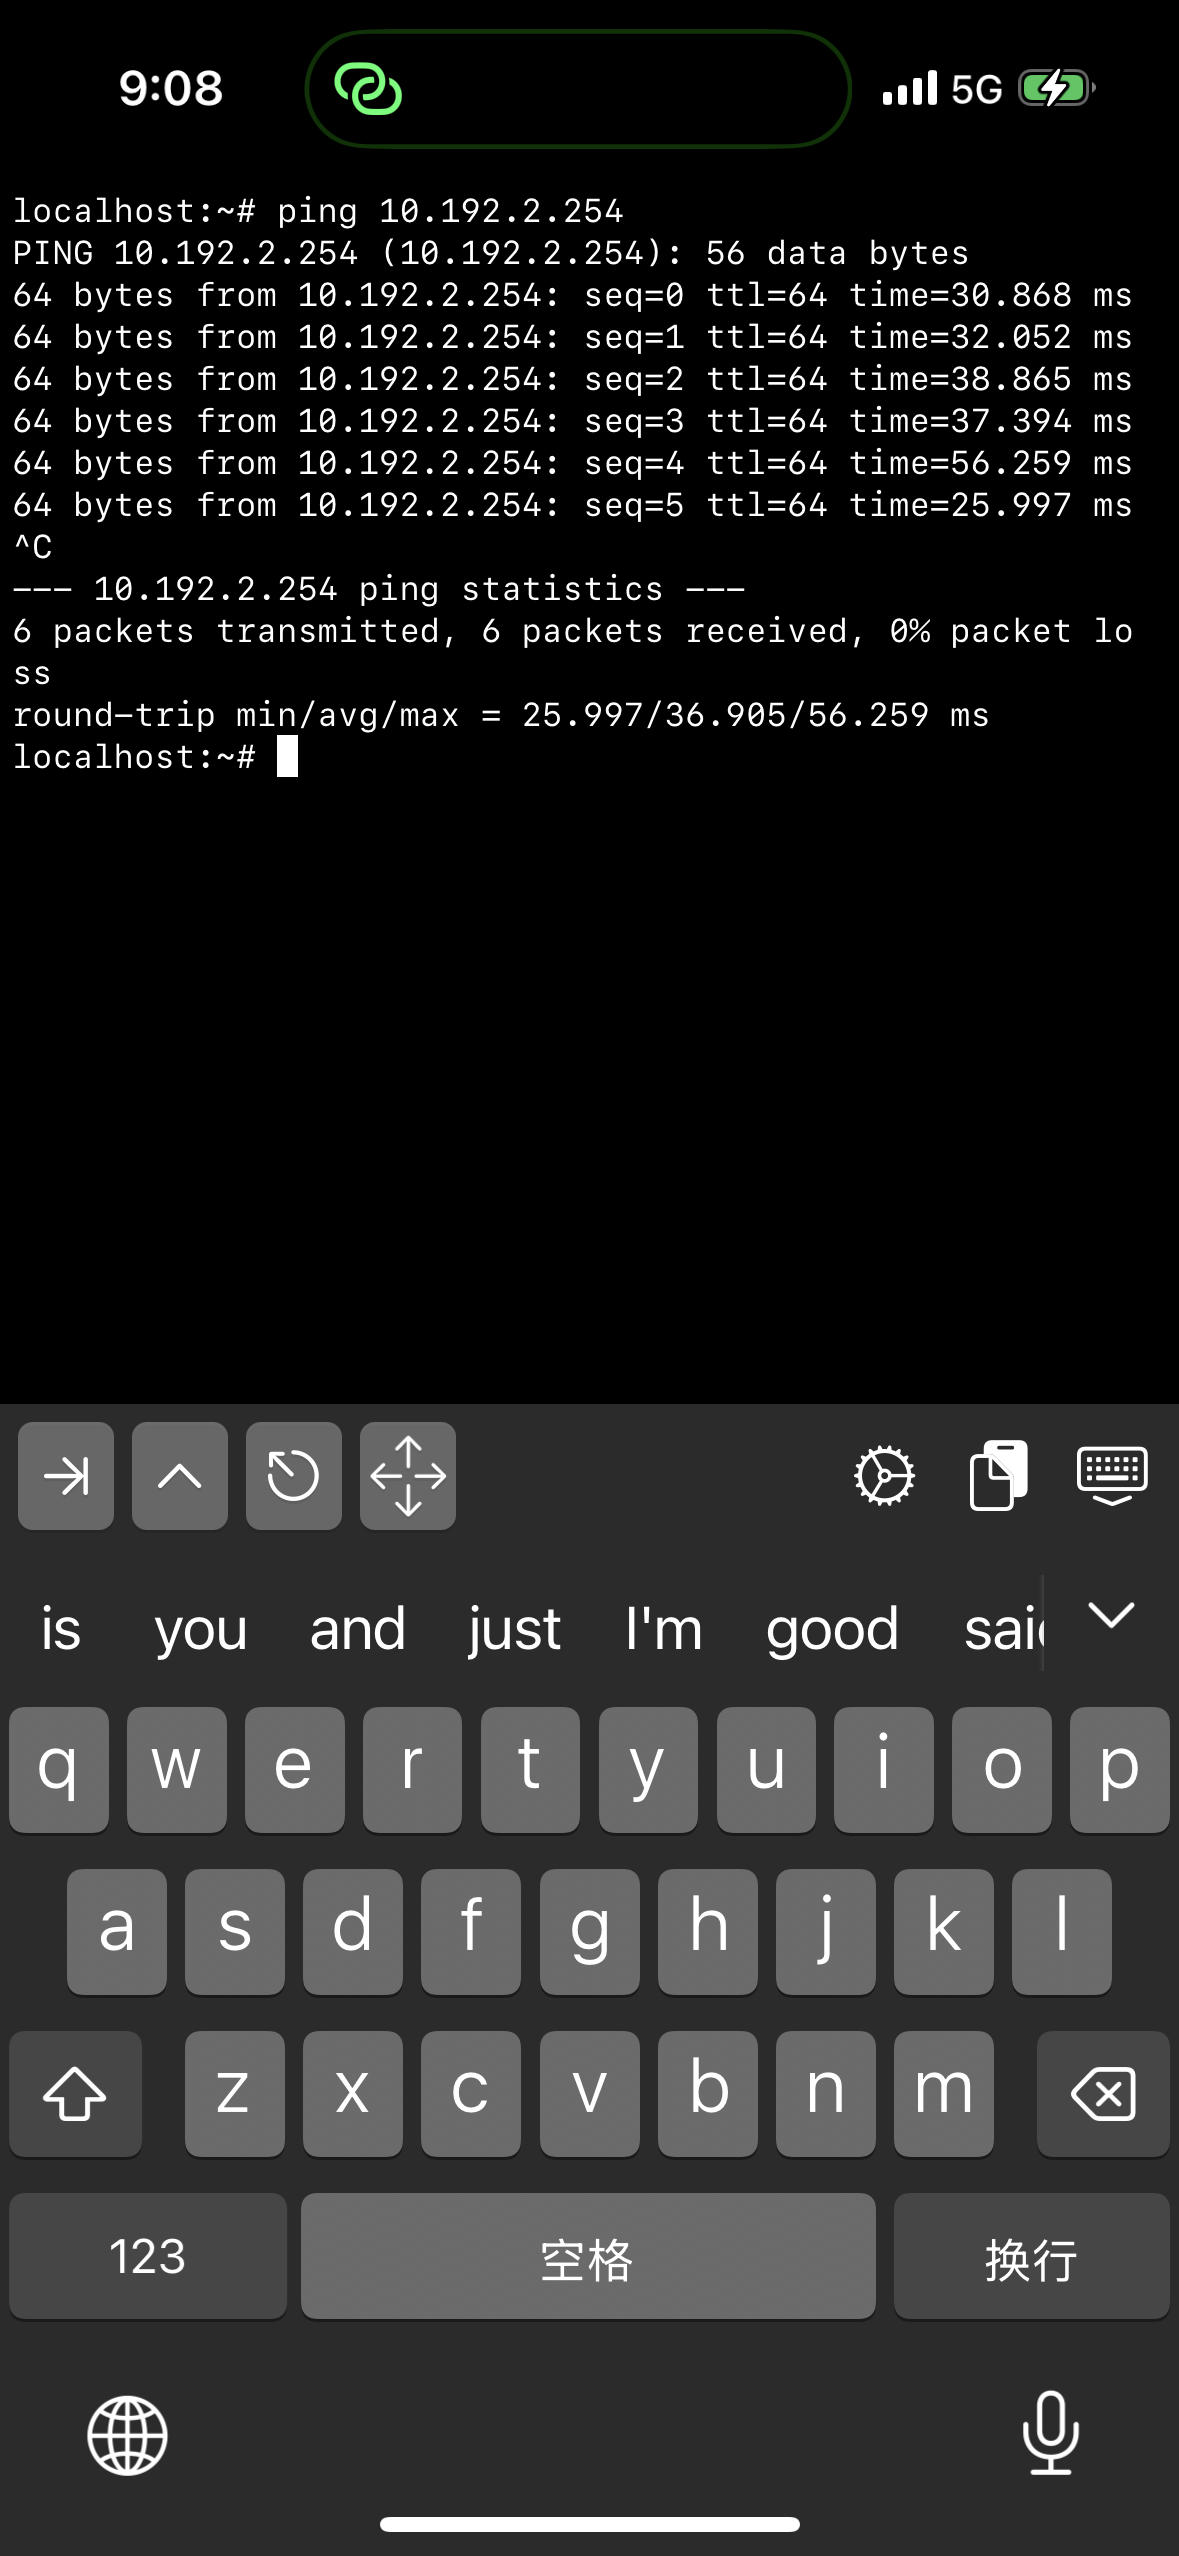Tap the 空格 space bar

pyautogui.click(x=588, y=2256)
